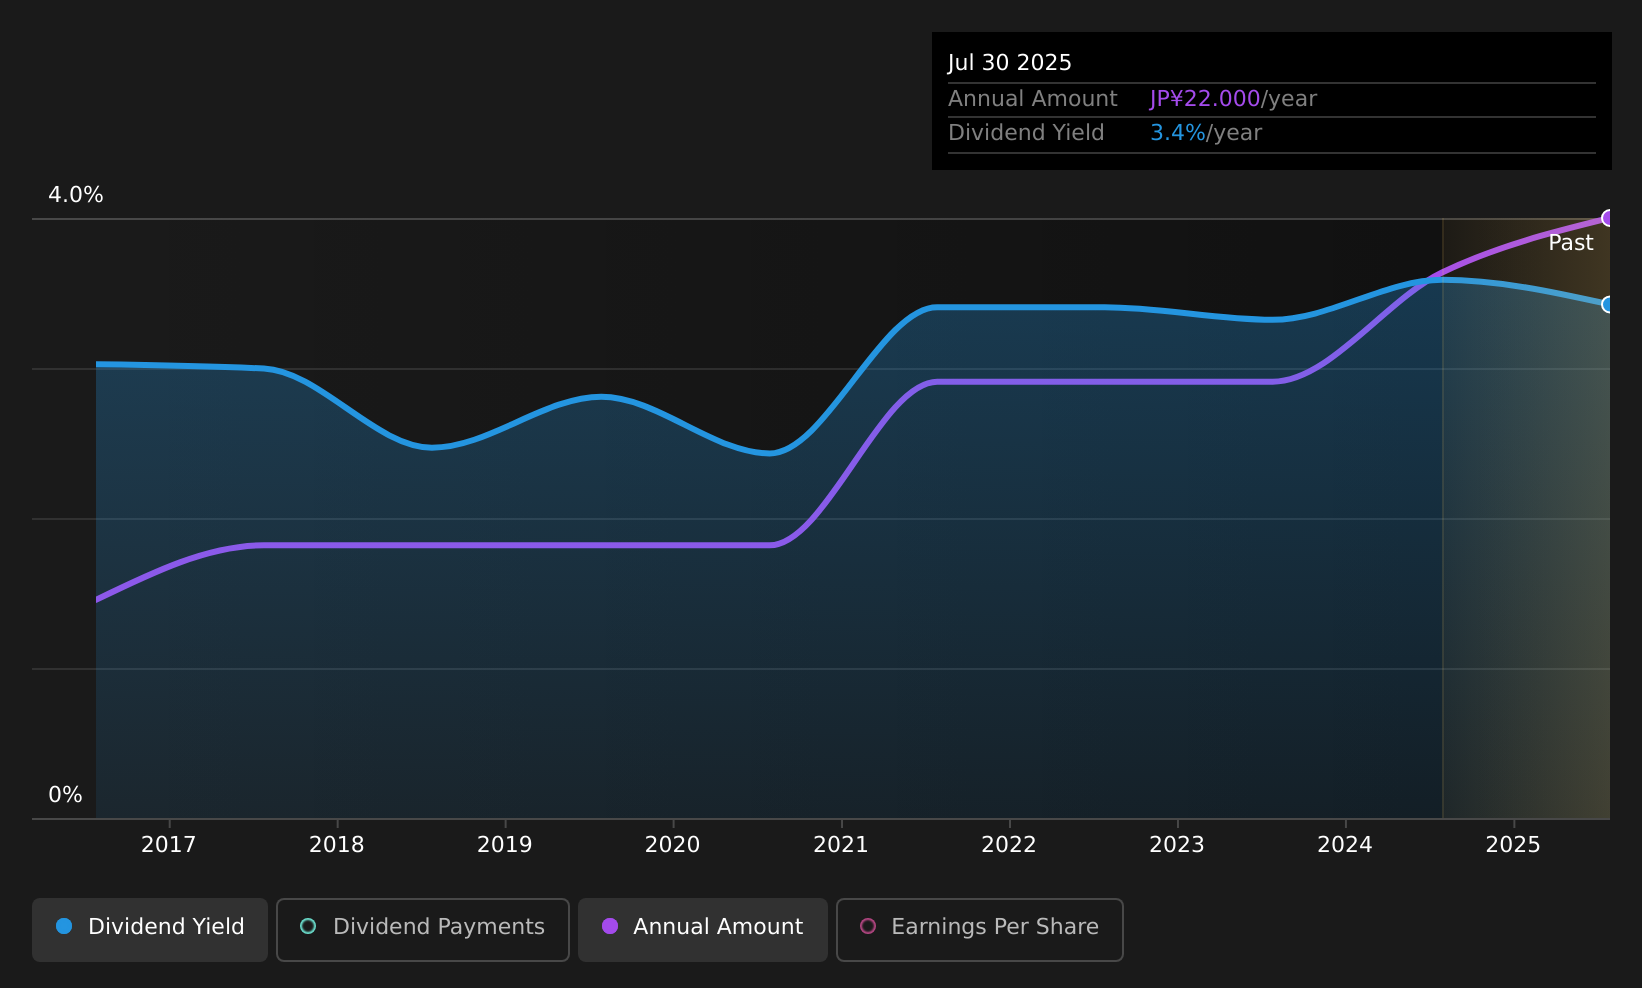Click the 'Past' label on chart

1571,243
